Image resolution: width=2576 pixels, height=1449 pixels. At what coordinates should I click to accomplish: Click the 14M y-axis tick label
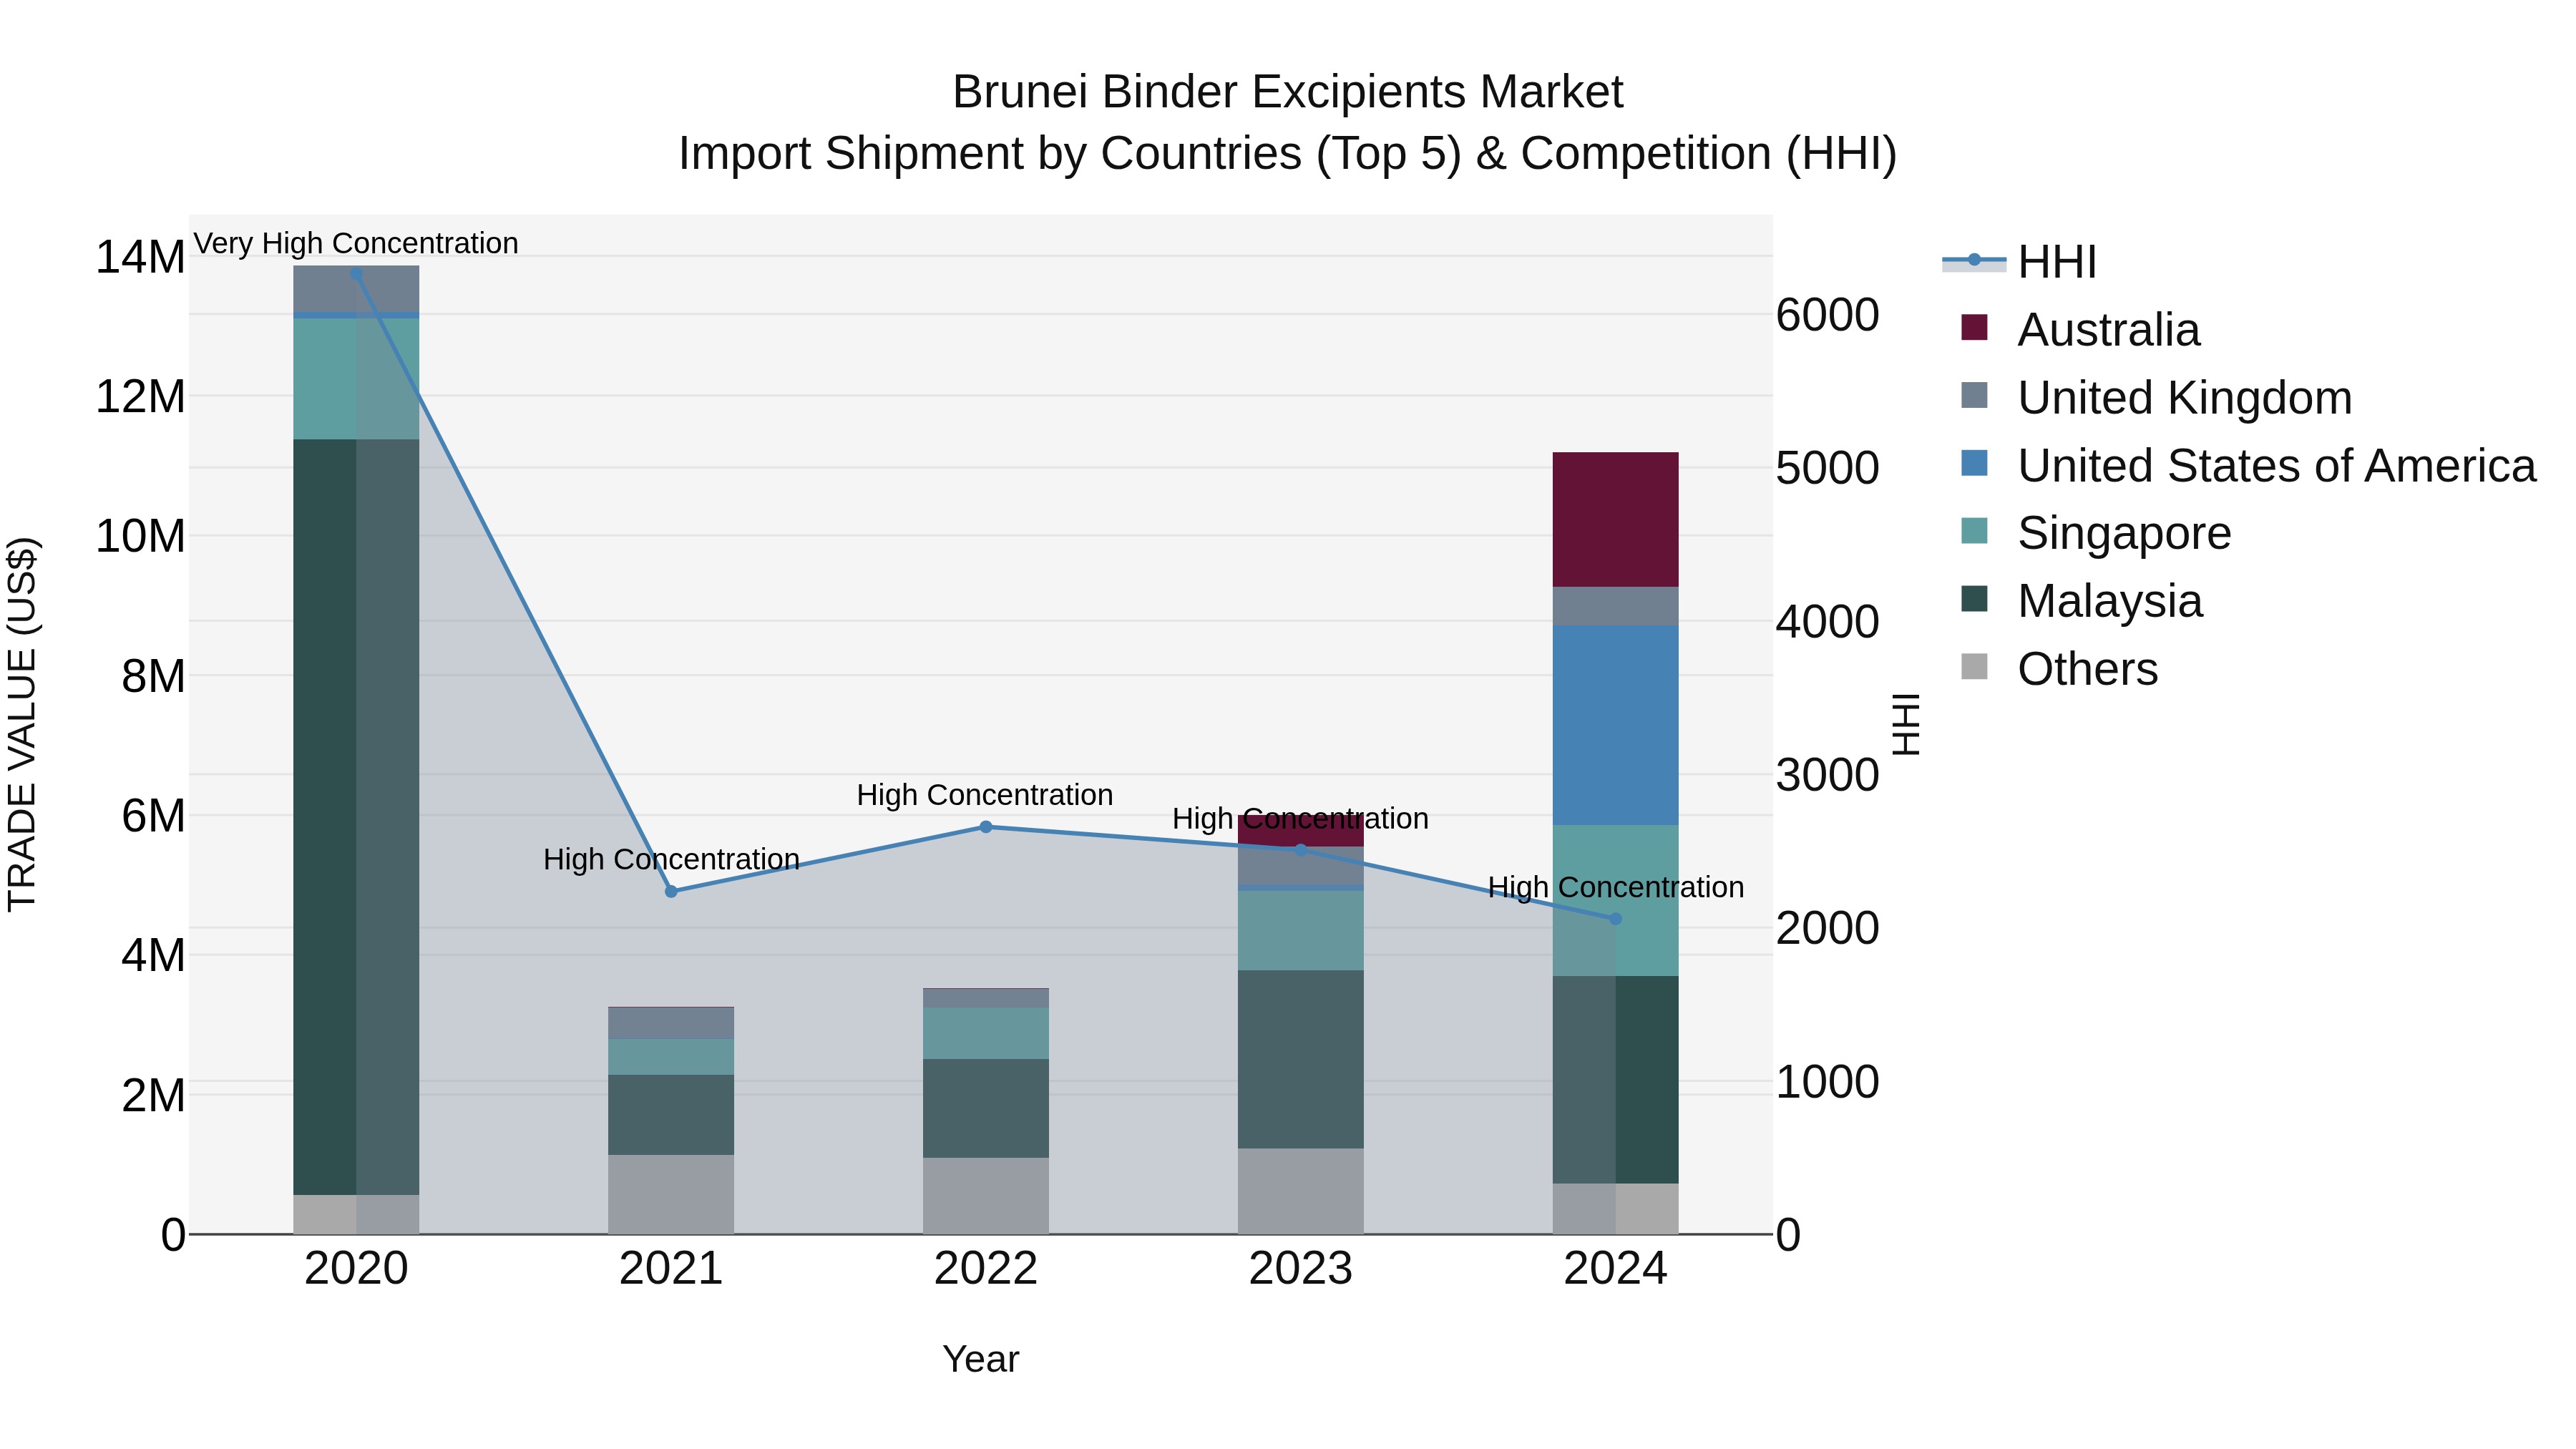click(140, 257)
